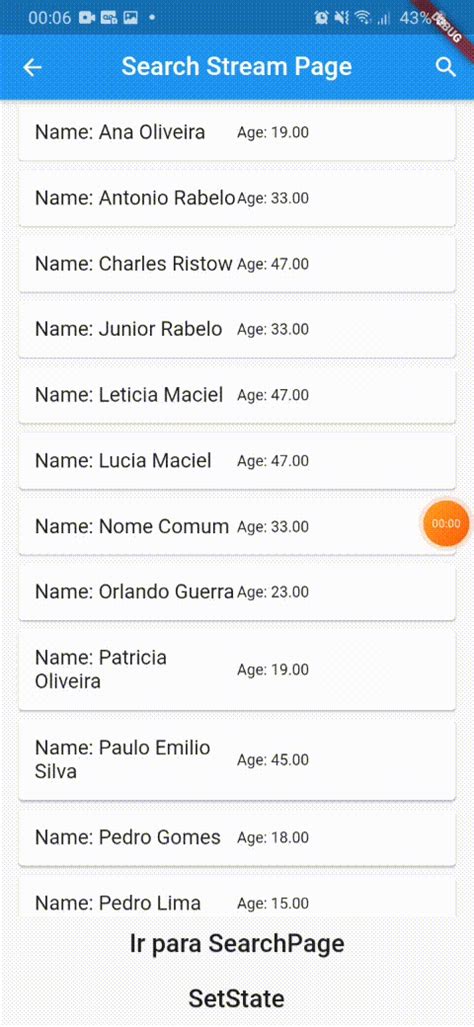Tap the muted sound status icon
Viewport: 474px width, 1027px height.
tap(342, 18)
